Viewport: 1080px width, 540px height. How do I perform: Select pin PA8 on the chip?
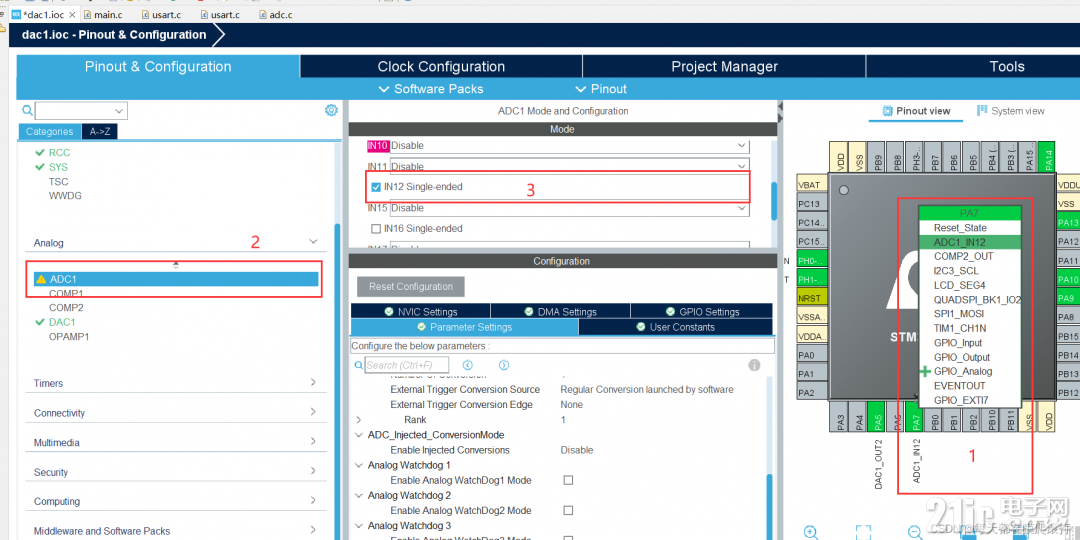pyautogui.click(x=1068, y=317)
